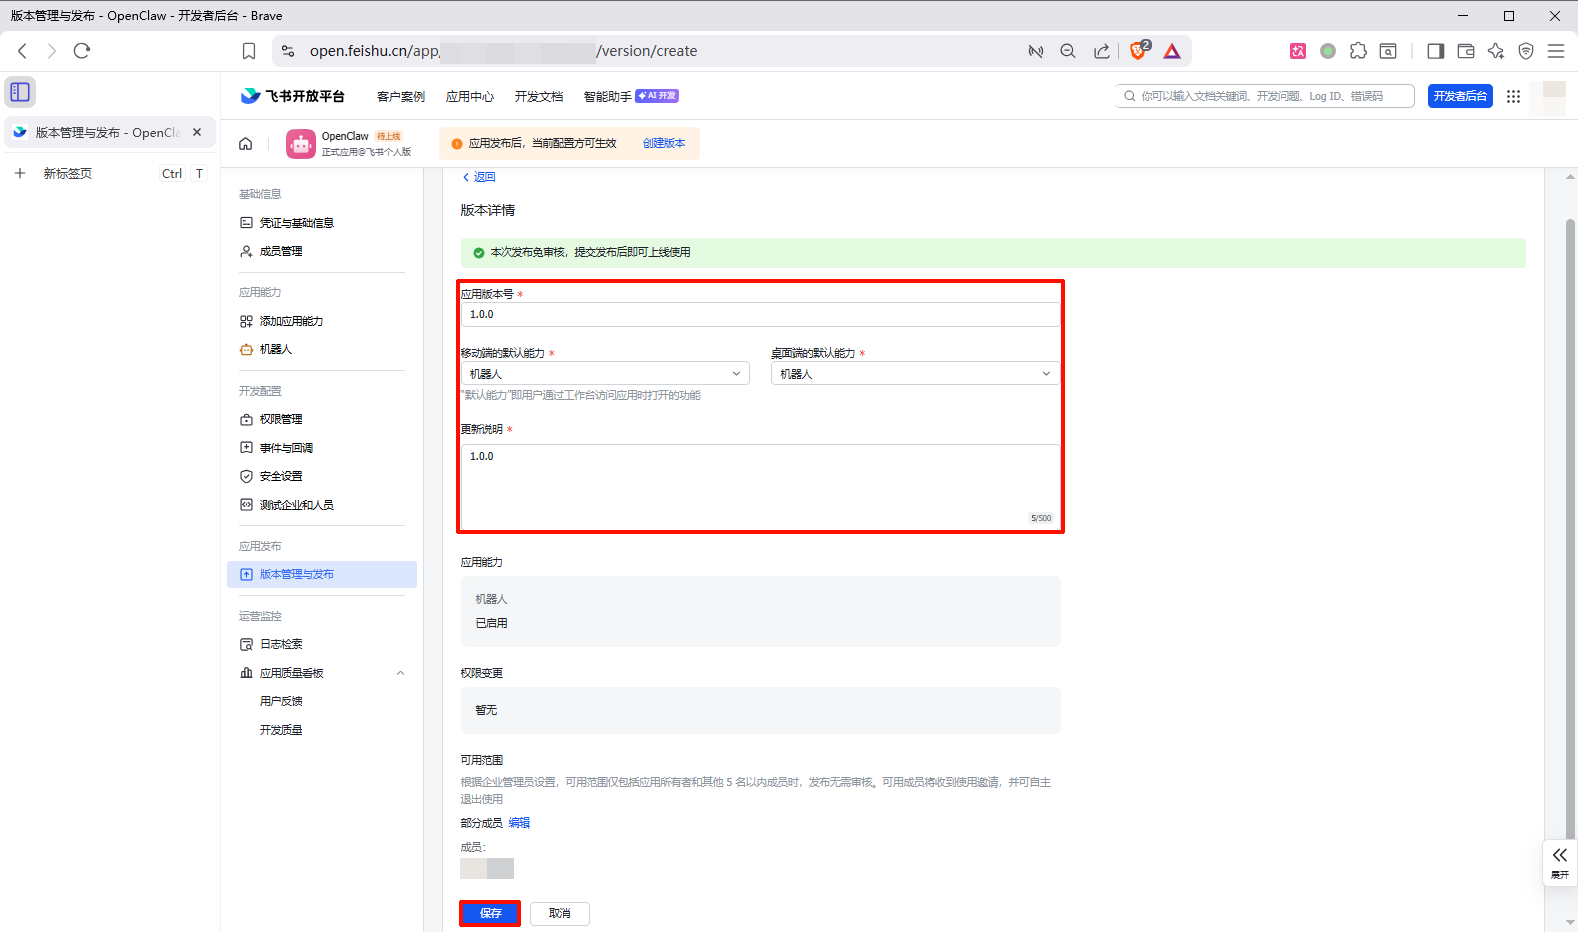1578x932 pixels.
Task: Click the 返回 back link
Action: pyautogui.click(x=479, y=177)
